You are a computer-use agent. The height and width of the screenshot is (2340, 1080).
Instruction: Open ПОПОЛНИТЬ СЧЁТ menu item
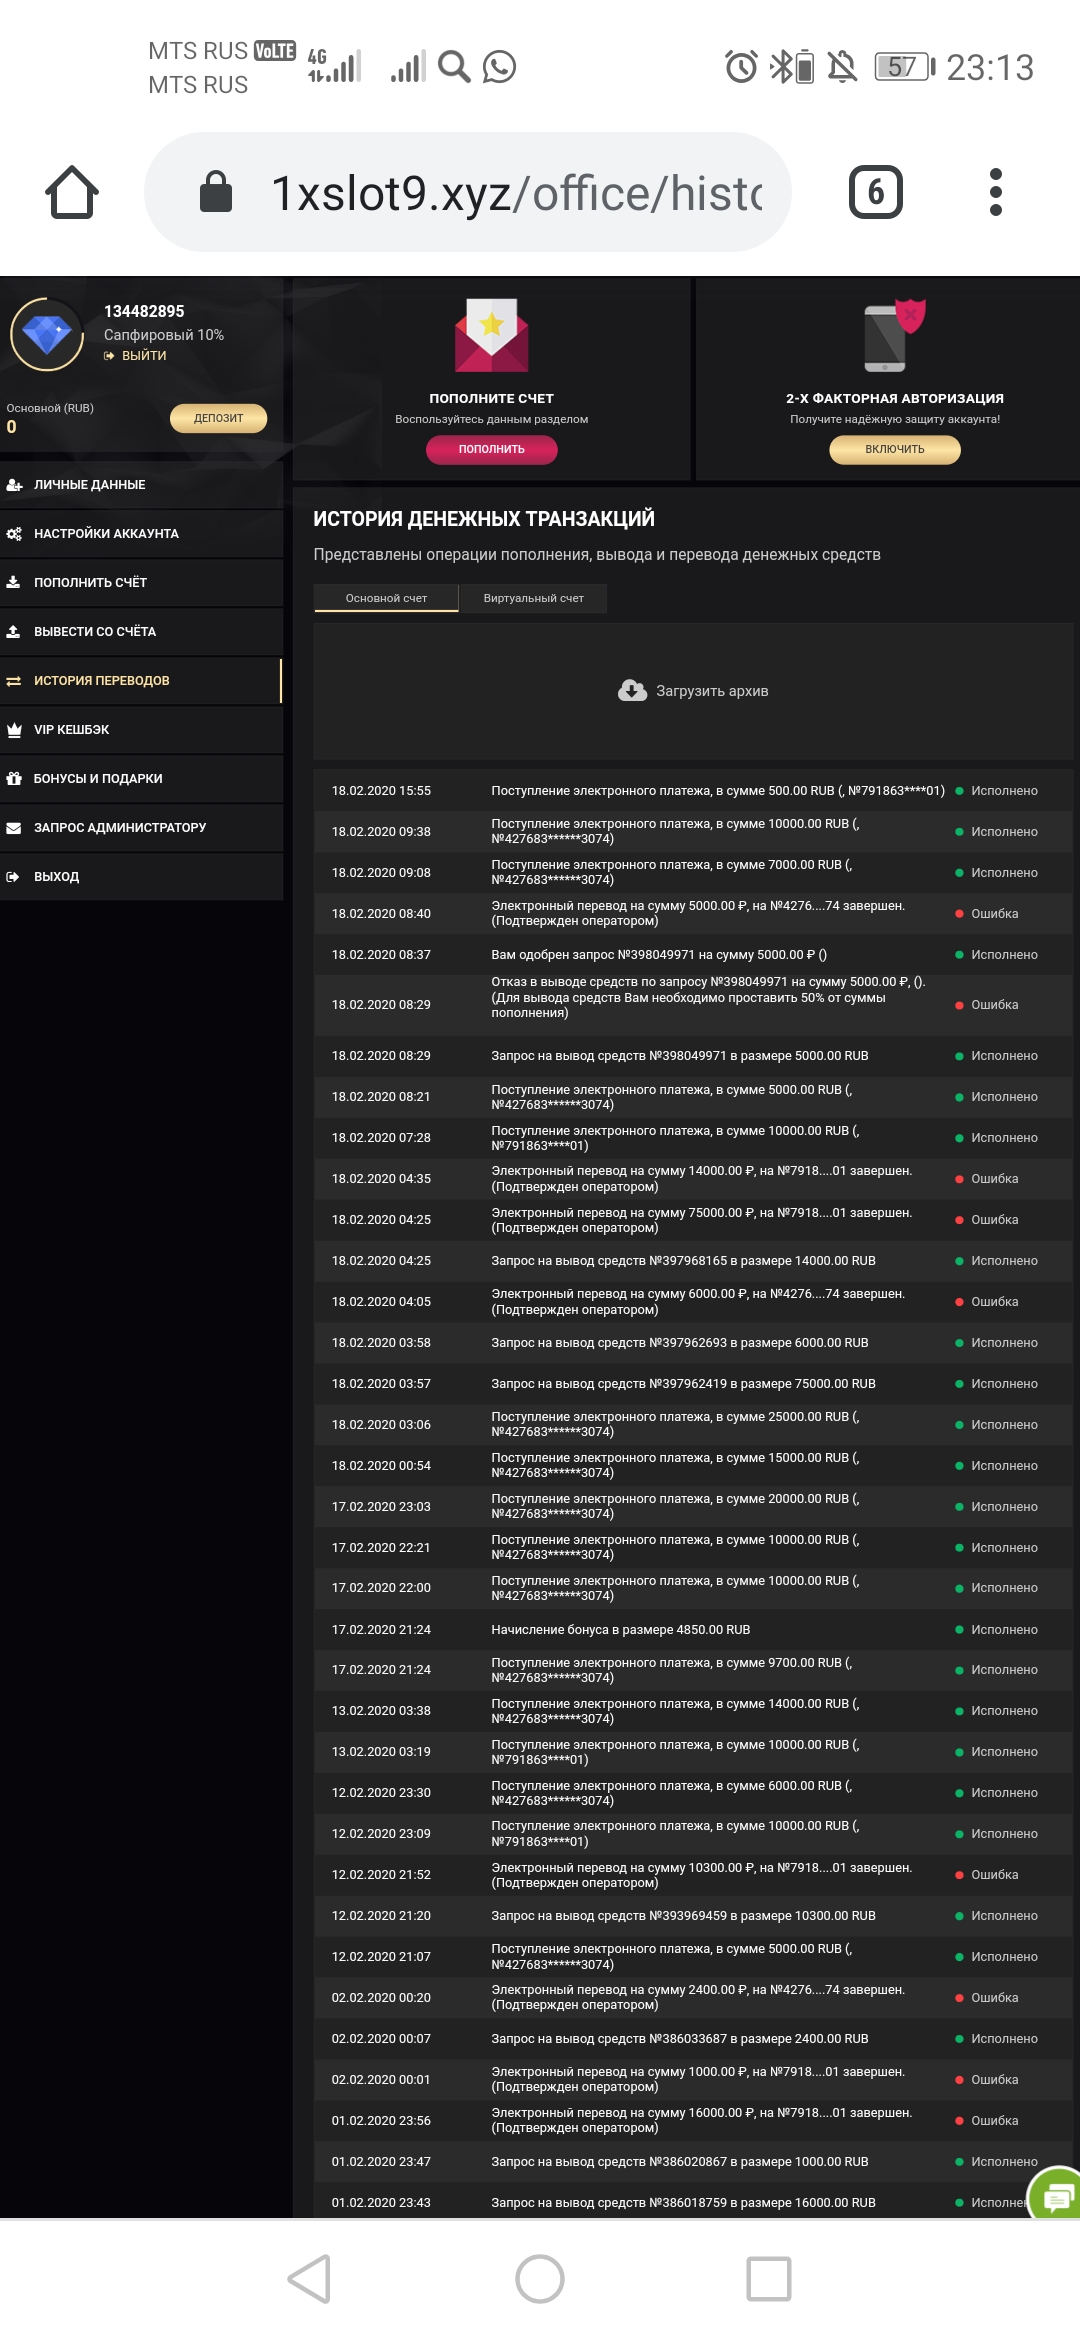pyautogui.click(x=141, y=582)
